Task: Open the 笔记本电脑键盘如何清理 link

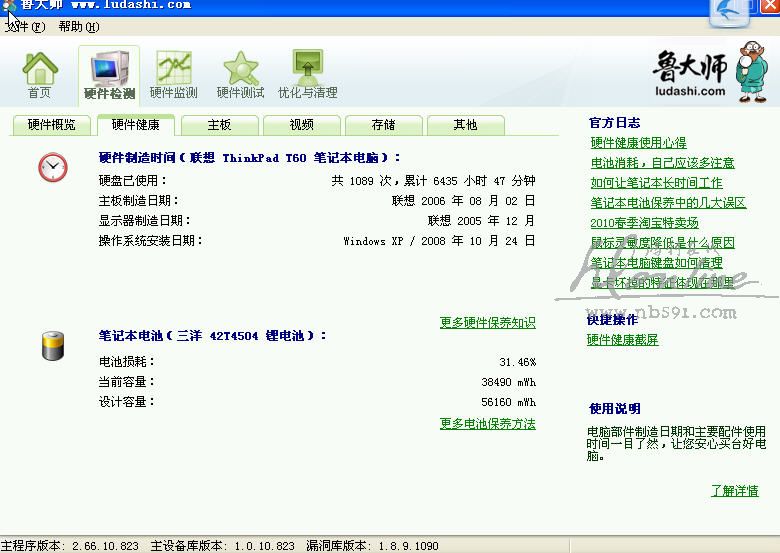Action: (x=656, y=263)
